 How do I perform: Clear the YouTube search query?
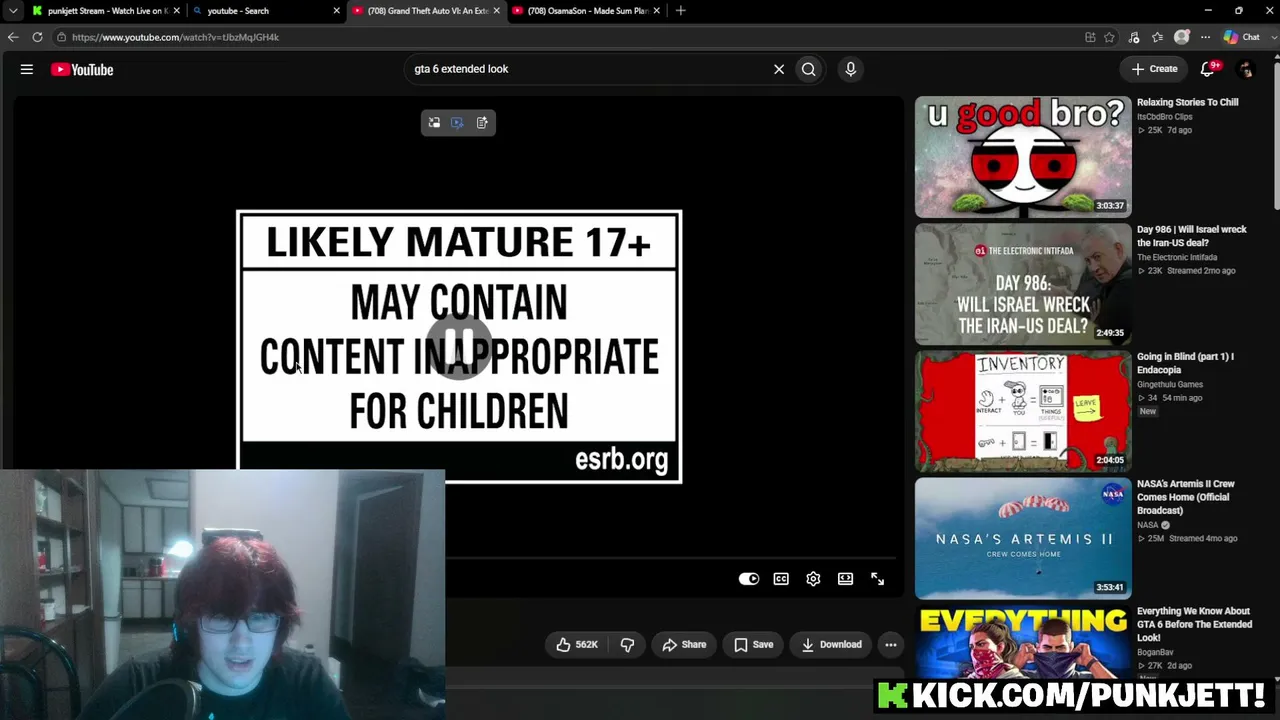click(779, 69)
